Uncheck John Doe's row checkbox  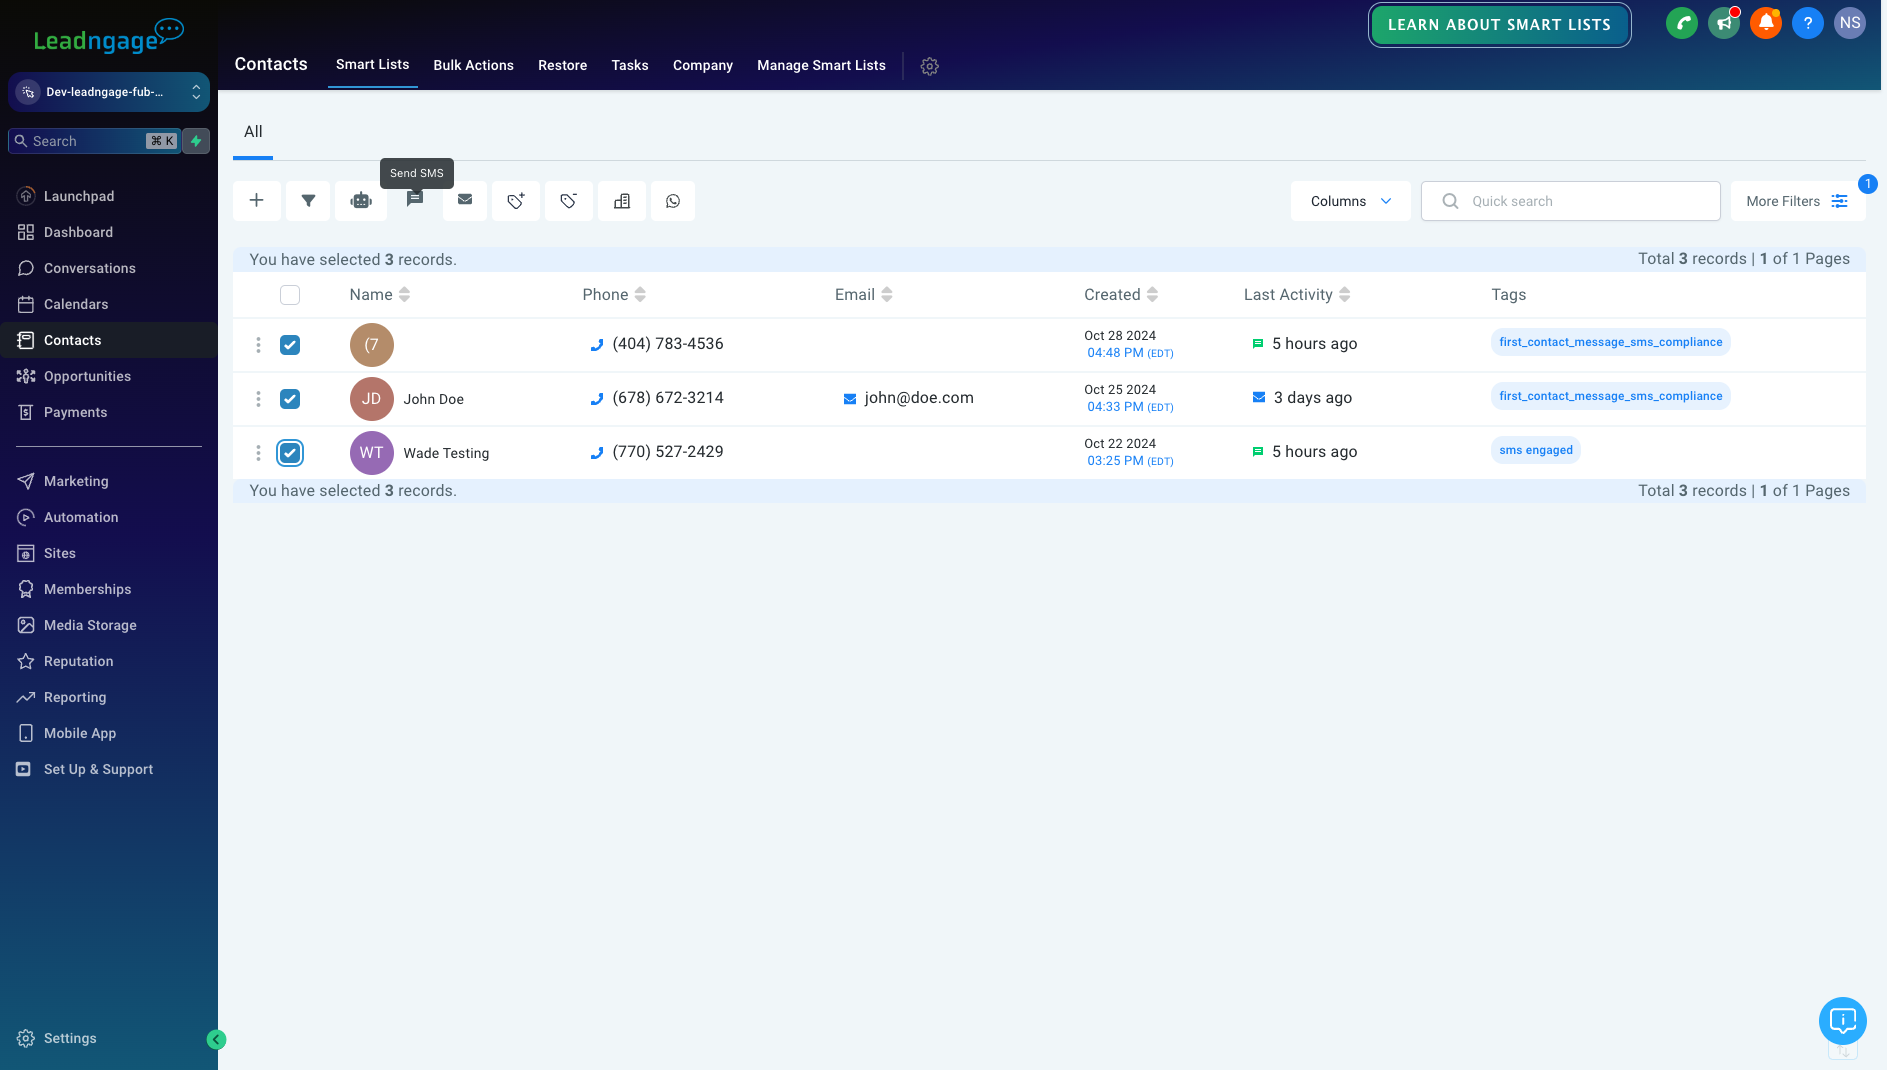290,399
